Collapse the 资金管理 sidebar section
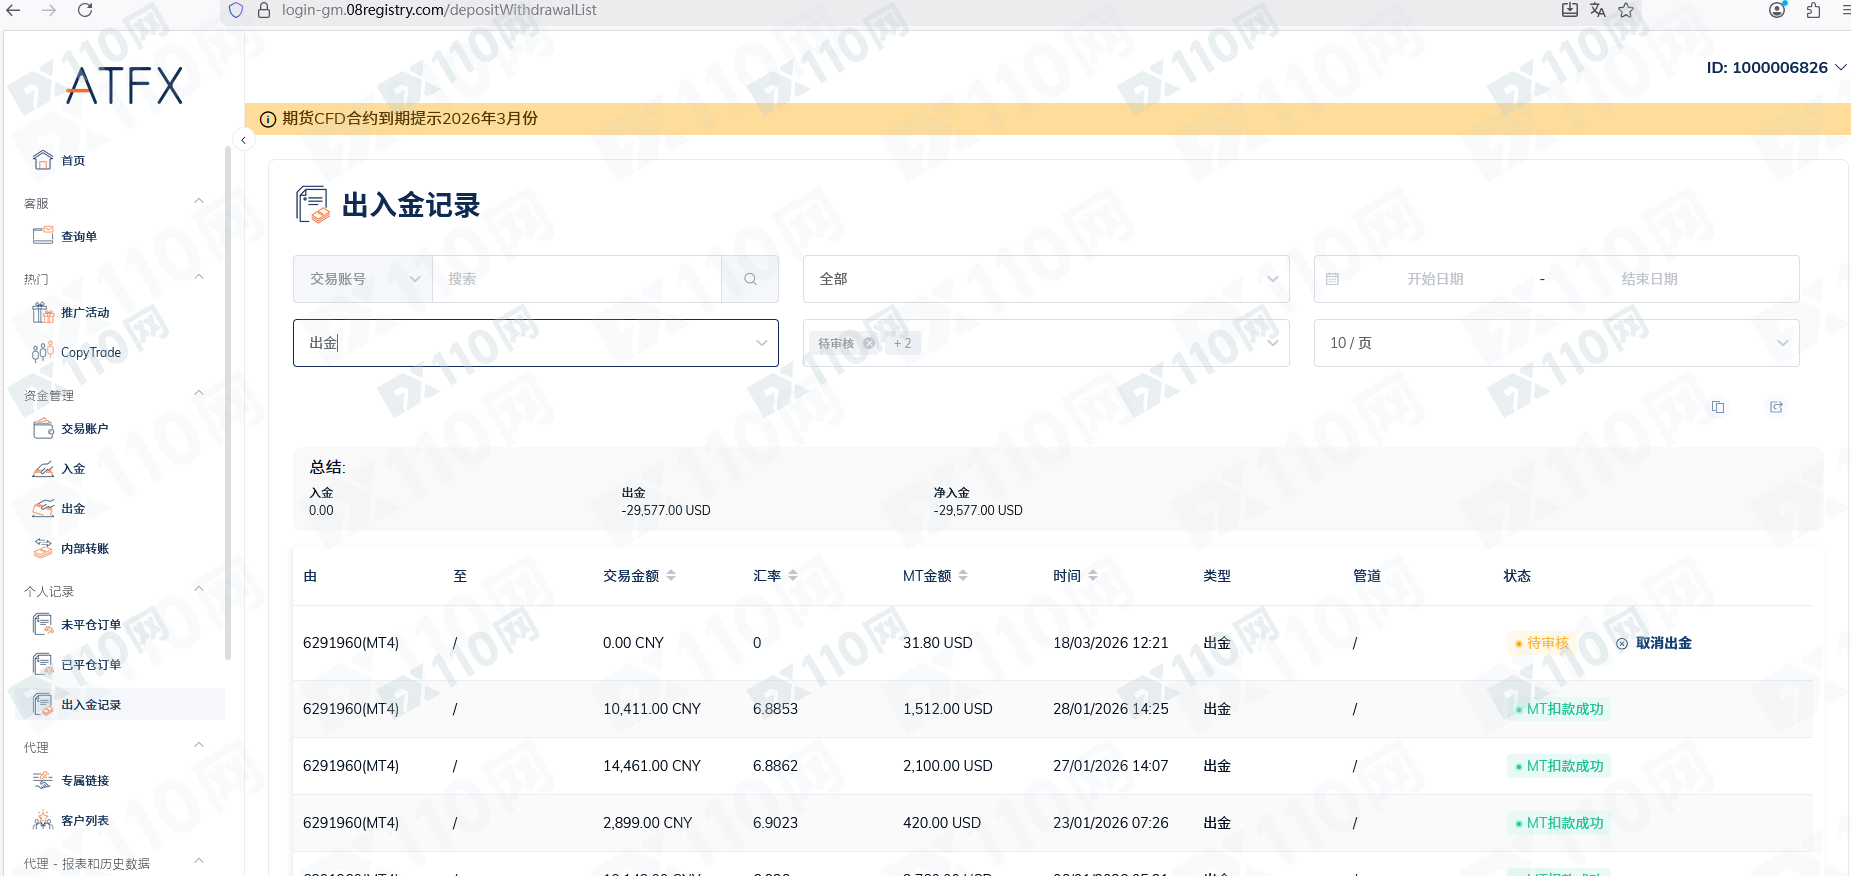The image size is (1851, 876). 199,394
